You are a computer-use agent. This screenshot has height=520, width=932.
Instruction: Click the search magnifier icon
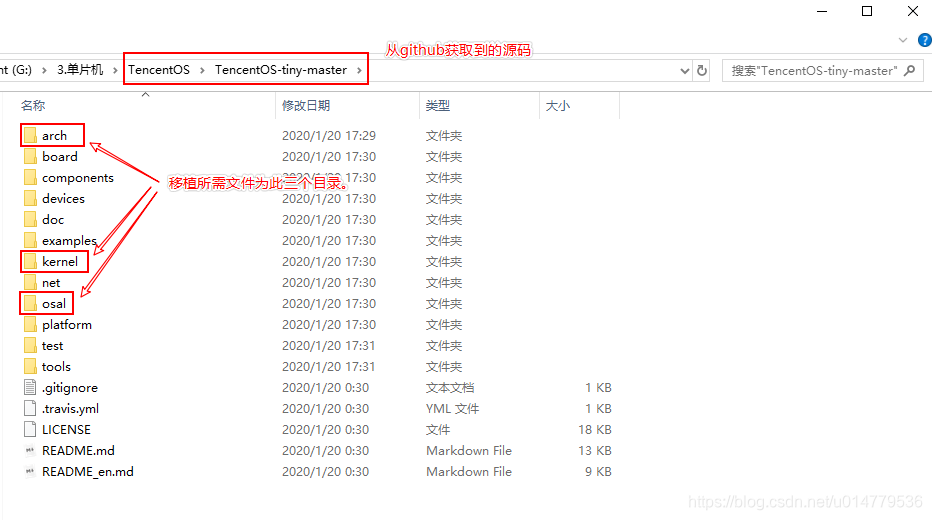coord(909,71)
